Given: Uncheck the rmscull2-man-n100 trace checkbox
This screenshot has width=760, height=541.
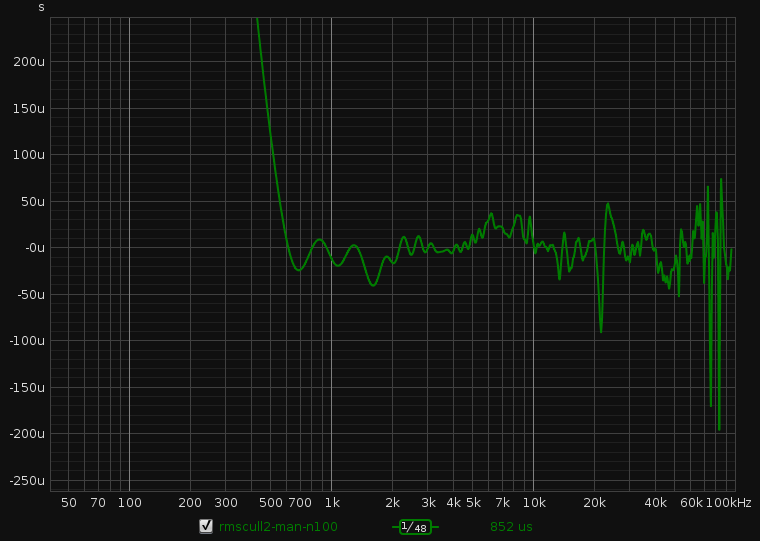Looking at the screenshot, I should click(x=206, y=526).
